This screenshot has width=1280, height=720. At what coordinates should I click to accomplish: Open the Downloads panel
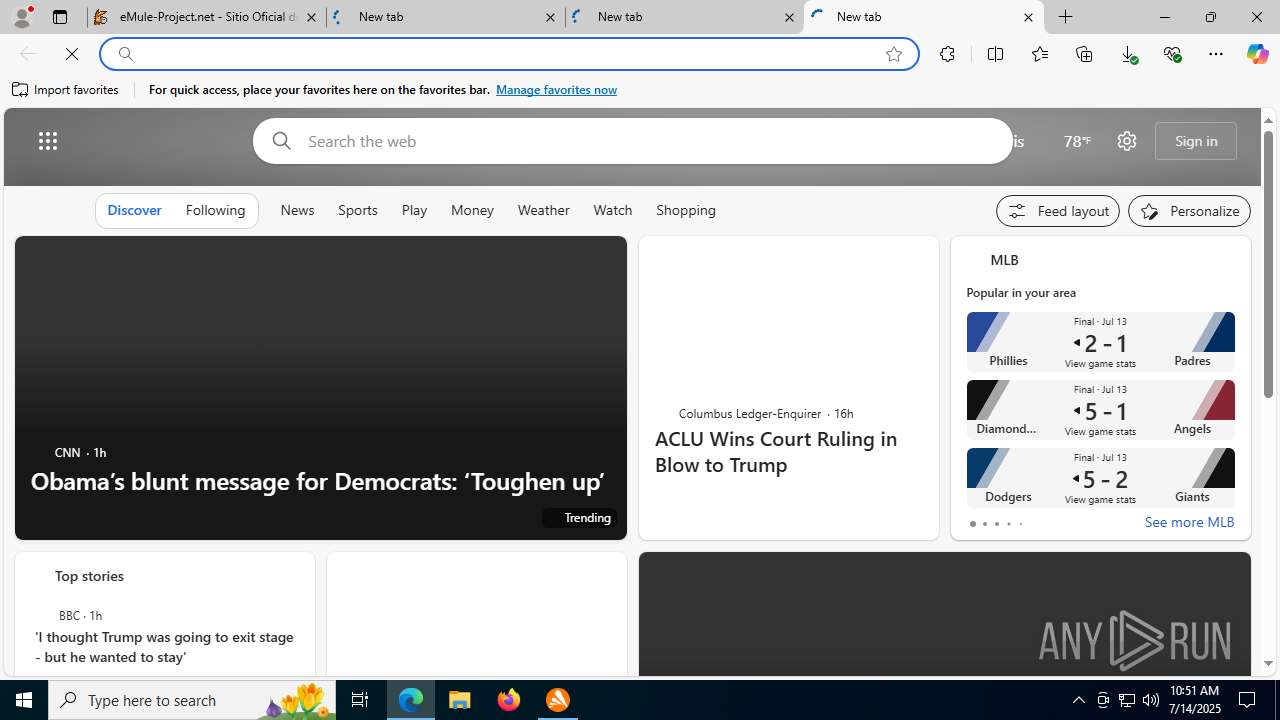coord(1128,54)
